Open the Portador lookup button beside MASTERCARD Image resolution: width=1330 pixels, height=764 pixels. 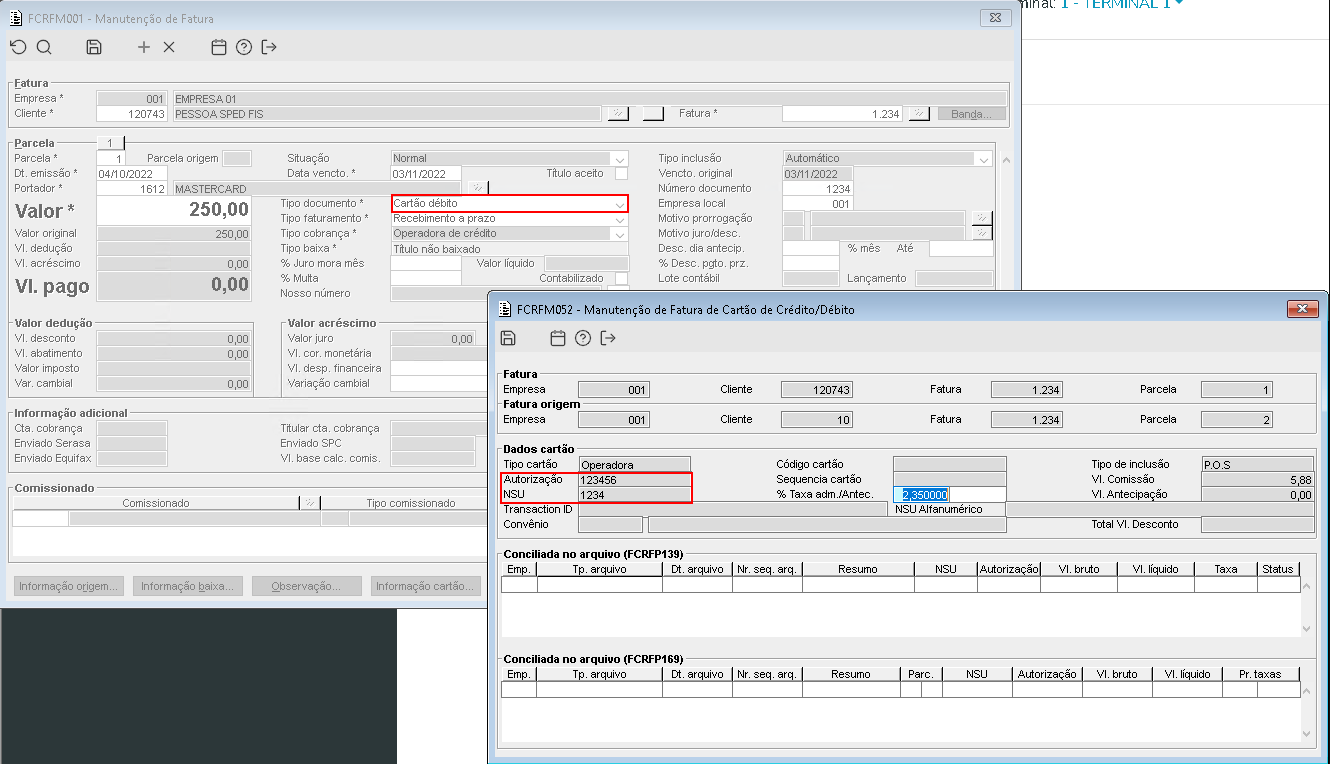pyautogui.click(x=479, y=188)
